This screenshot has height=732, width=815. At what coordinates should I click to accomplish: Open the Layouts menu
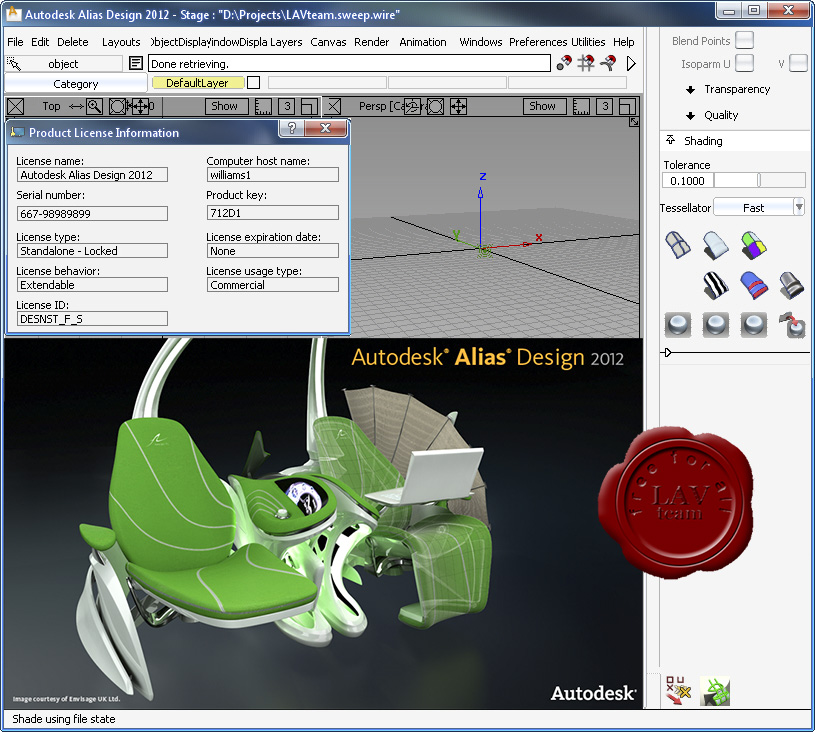(x=121, y=42)
